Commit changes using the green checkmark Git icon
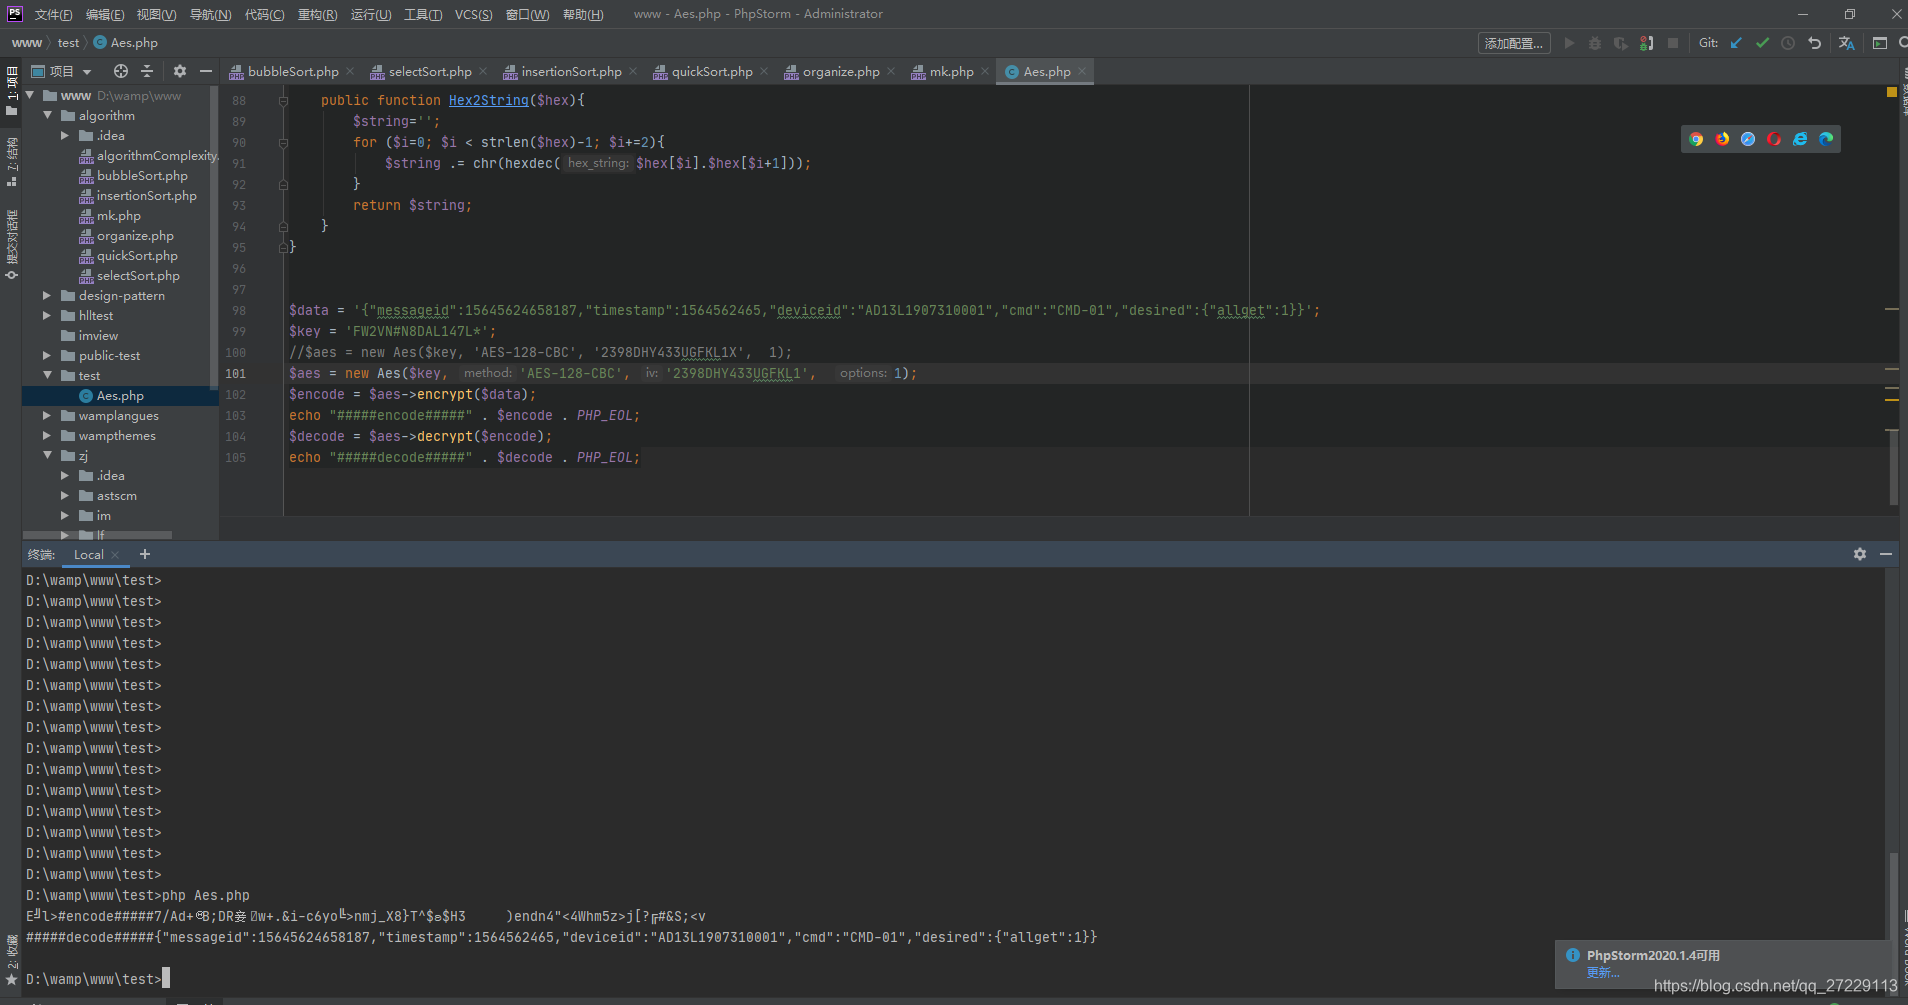 click(x=1762, y=43)
